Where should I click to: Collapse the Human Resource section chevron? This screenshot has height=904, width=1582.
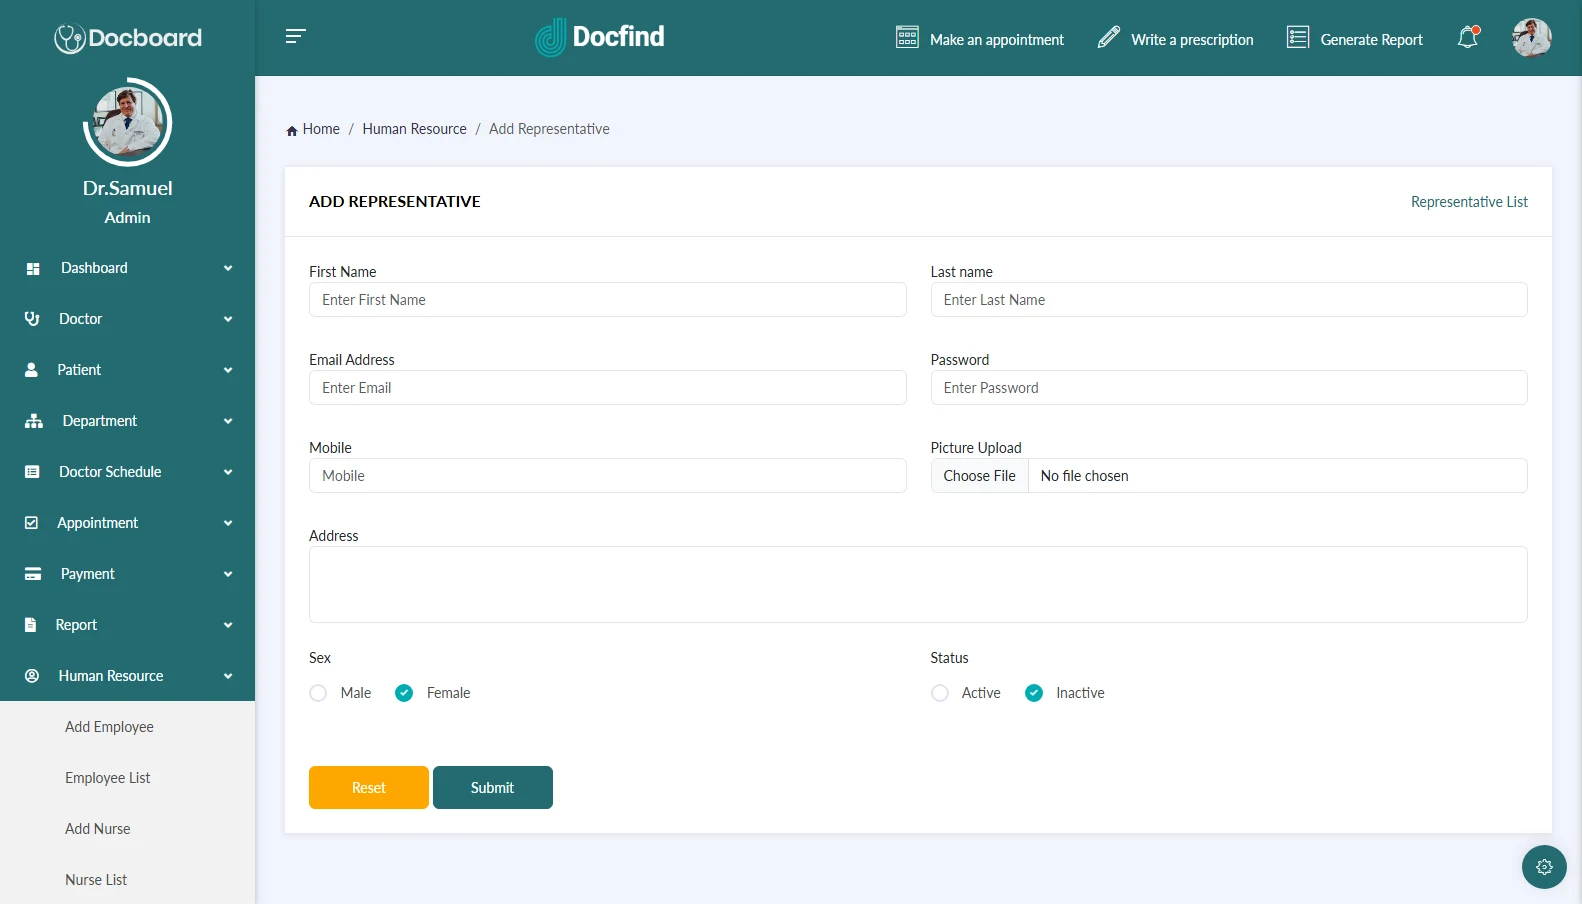(228, 676)
